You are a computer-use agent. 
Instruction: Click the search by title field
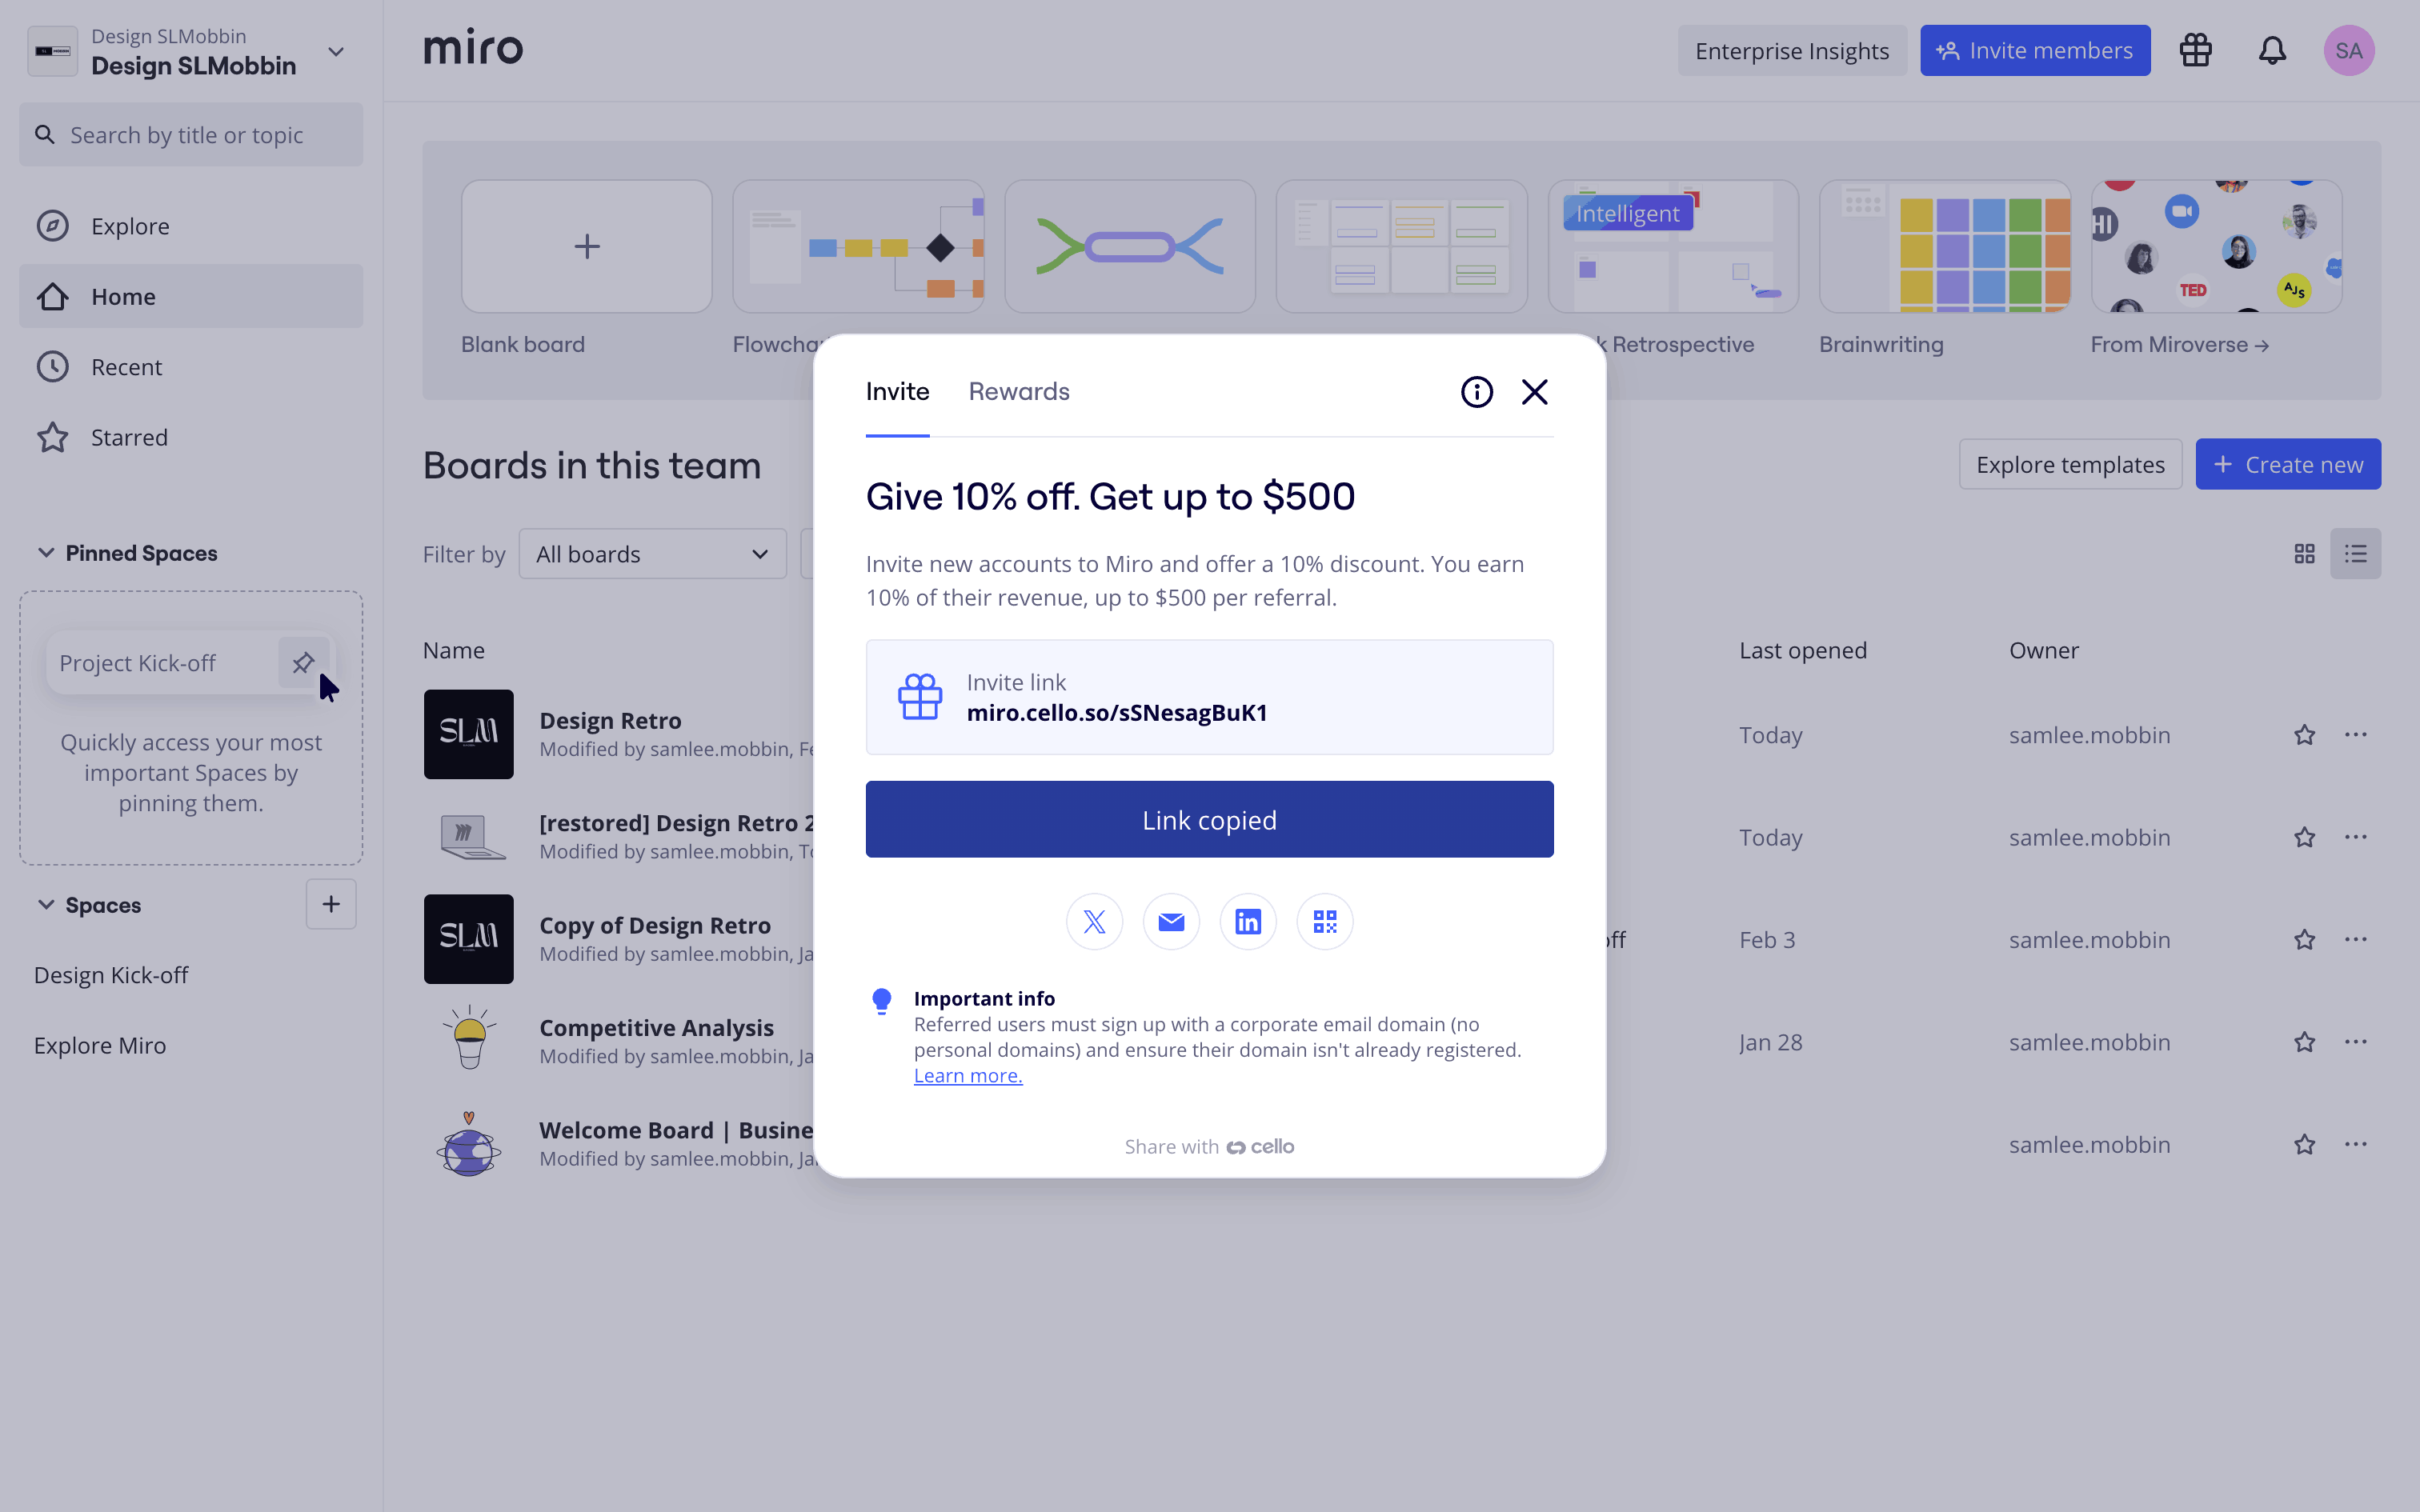pyautogui.click(x=191, y=135)
